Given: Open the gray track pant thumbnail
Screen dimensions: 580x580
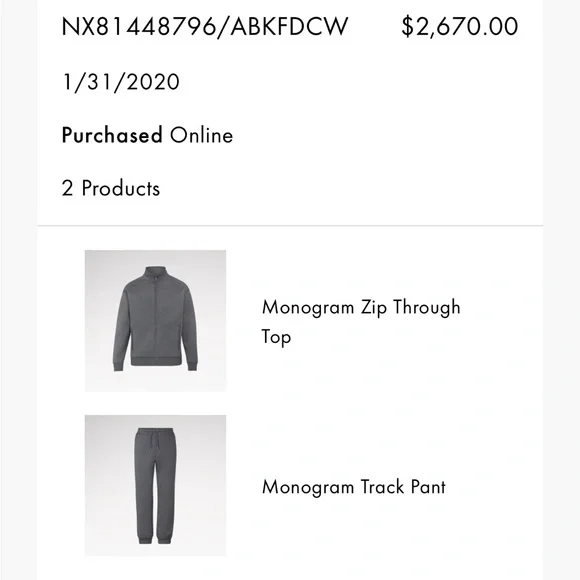Looking at the screenshot, I should (155, 485).
